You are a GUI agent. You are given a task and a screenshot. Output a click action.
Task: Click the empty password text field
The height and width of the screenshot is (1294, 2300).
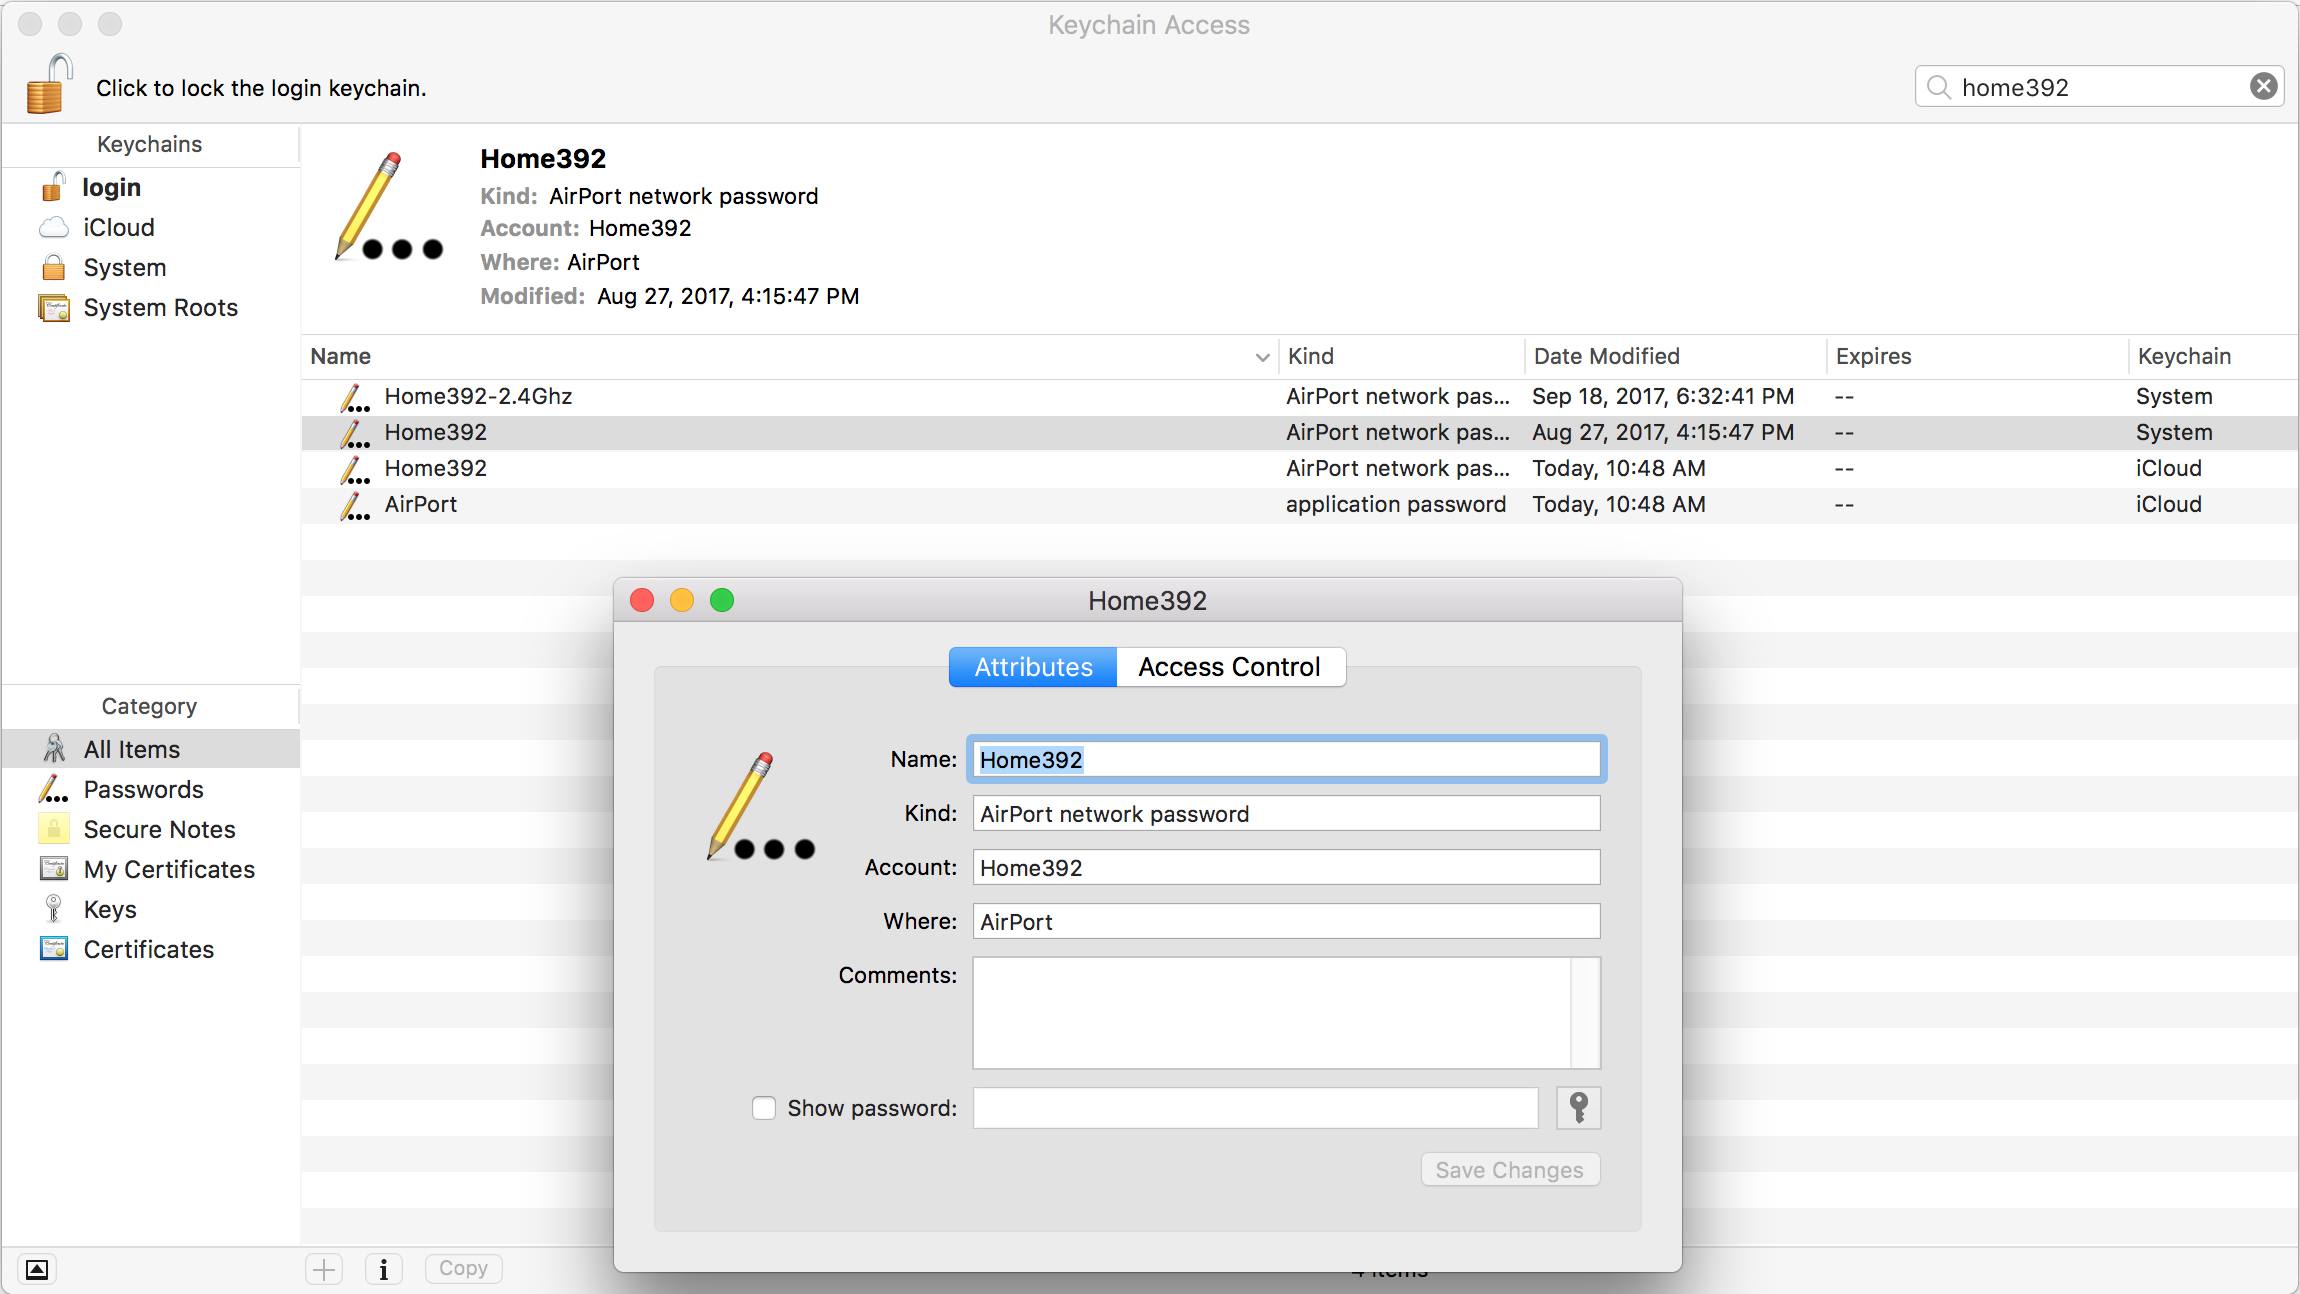tap(1255, 1108)
